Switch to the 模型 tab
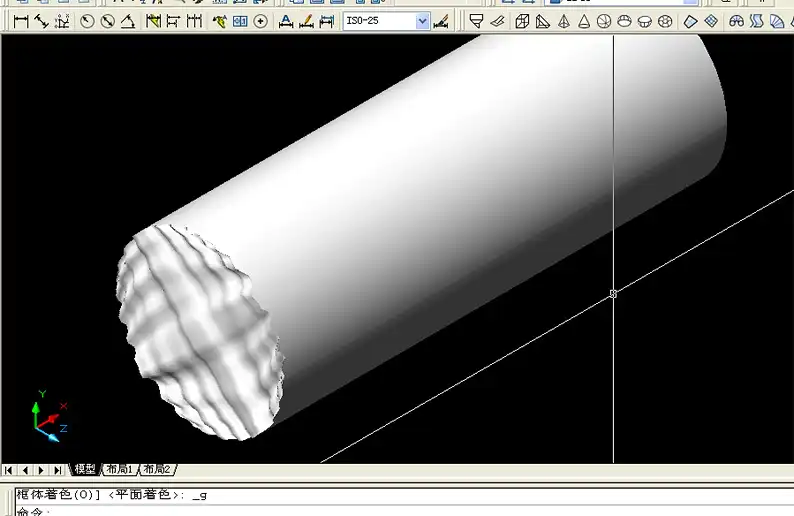Viewport: 794px width, 516px height. point(85,470)
